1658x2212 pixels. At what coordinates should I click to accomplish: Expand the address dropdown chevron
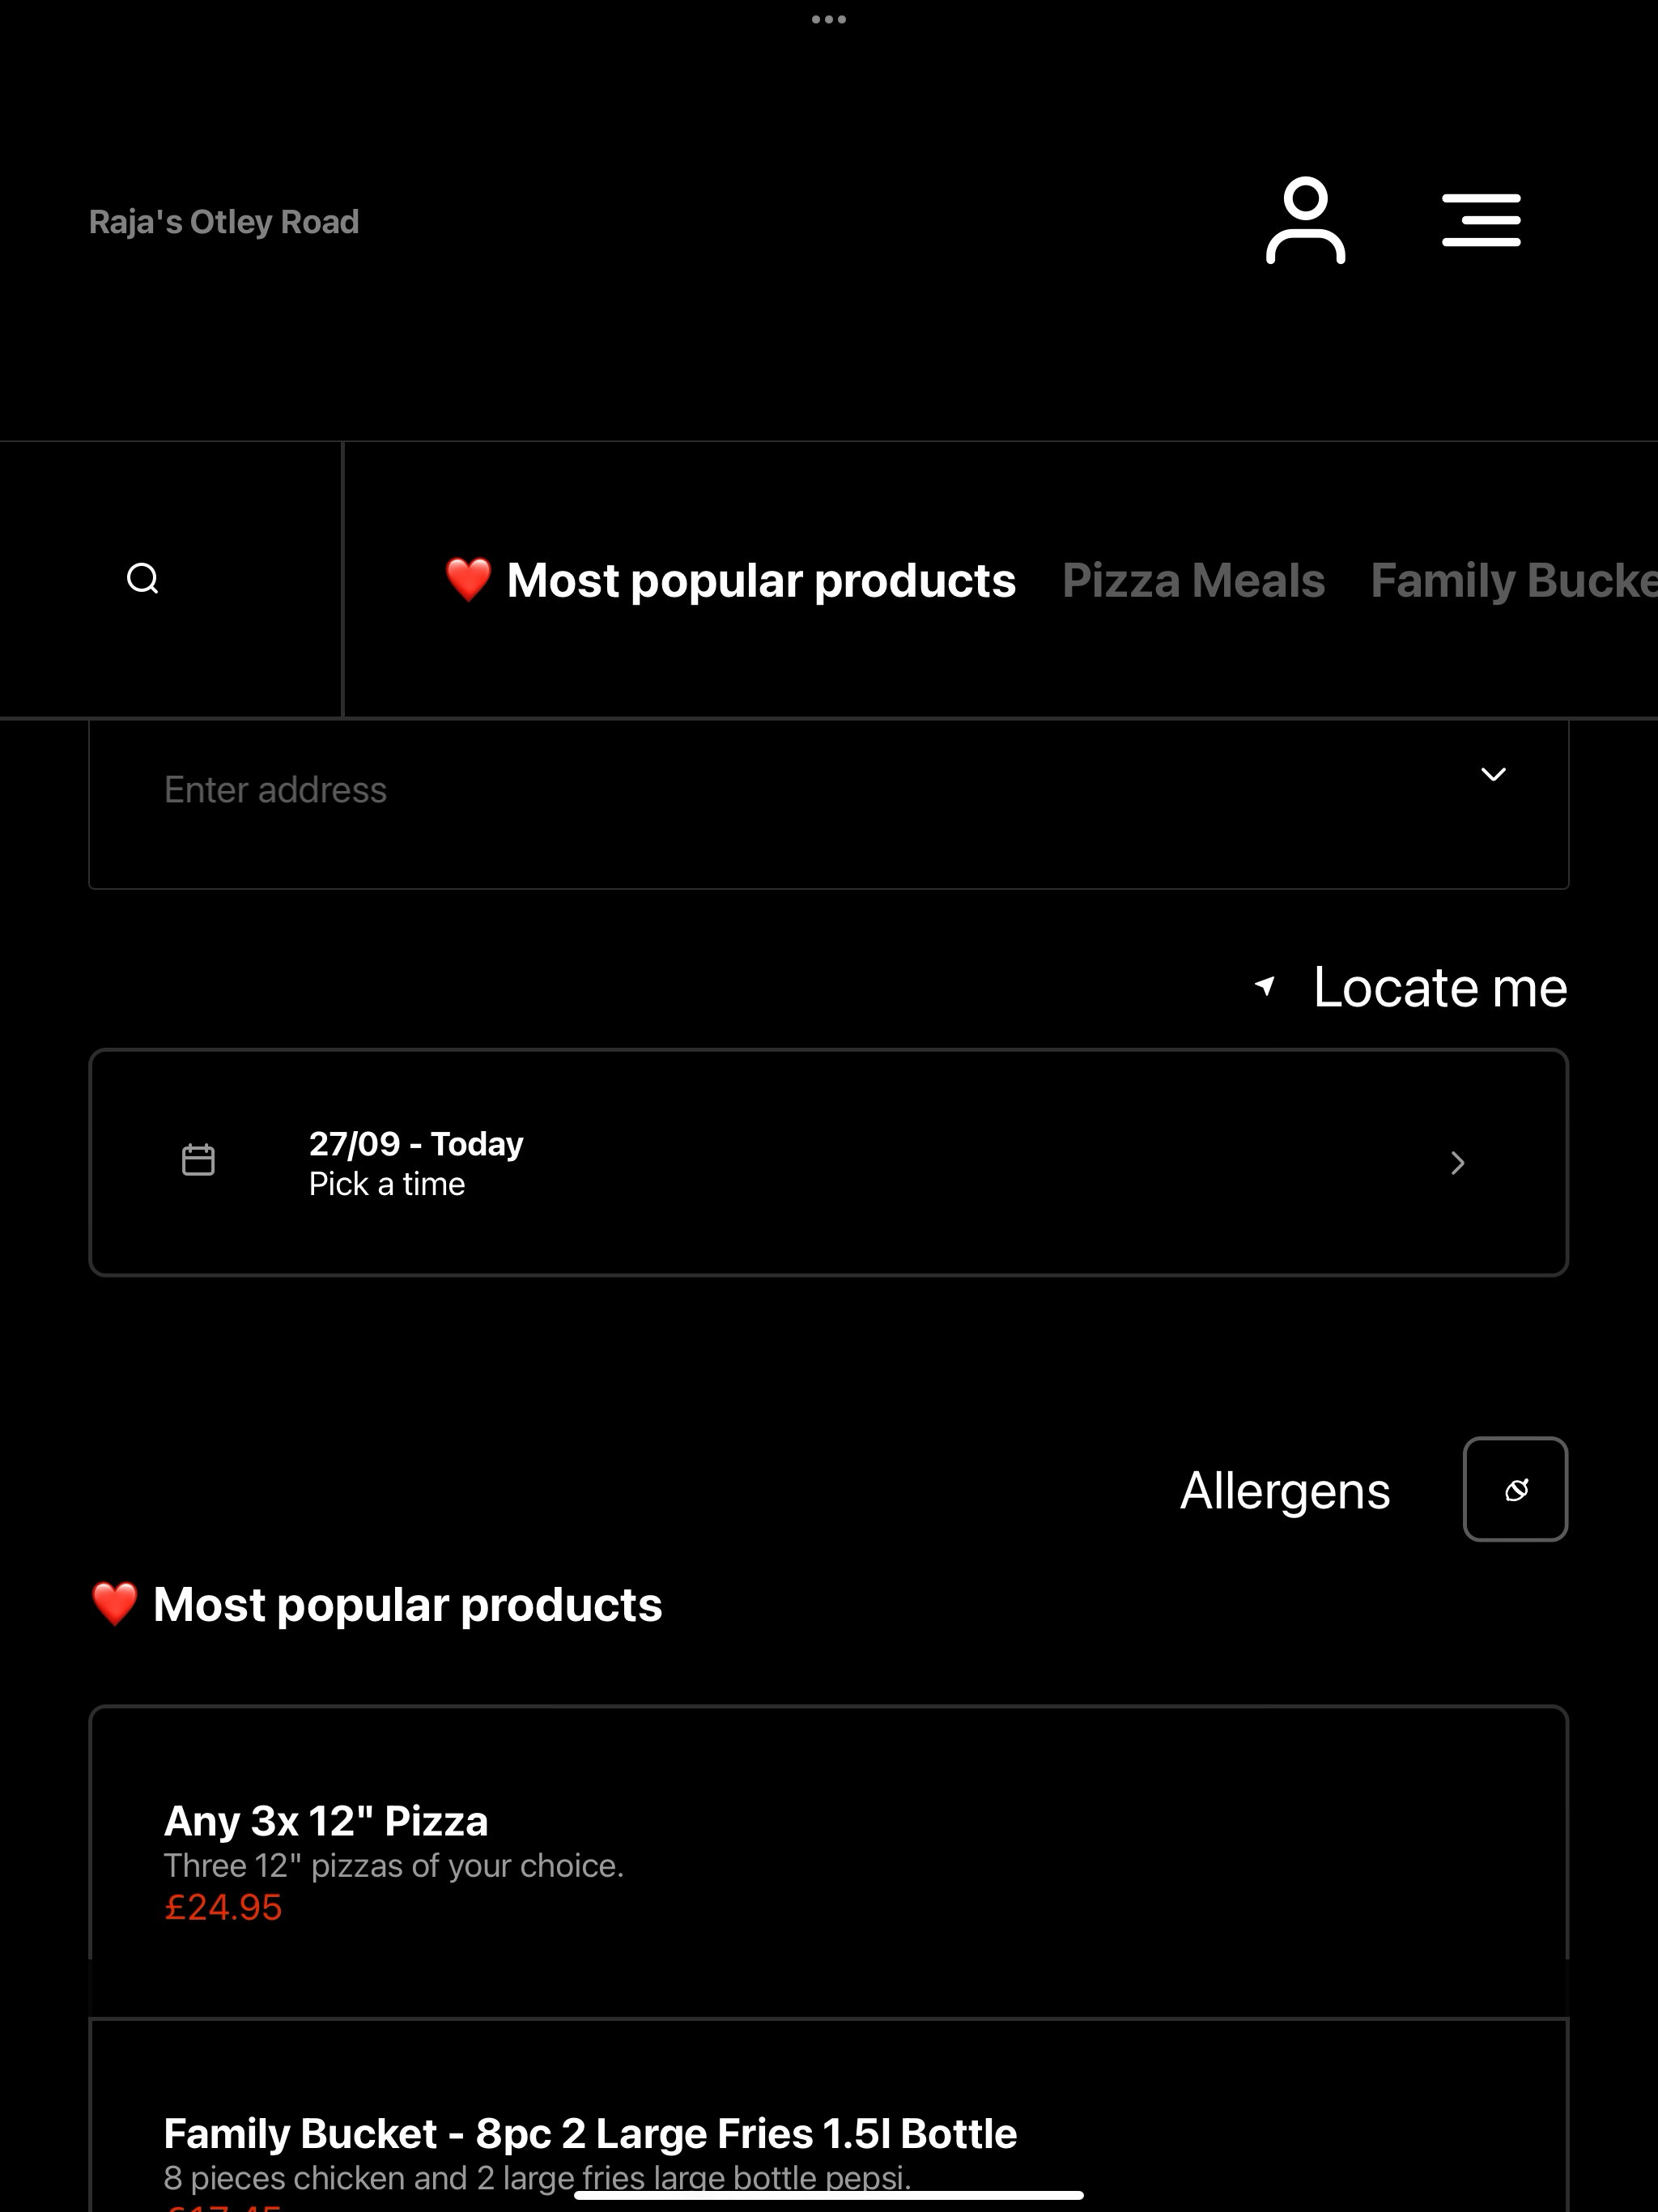1493,774
